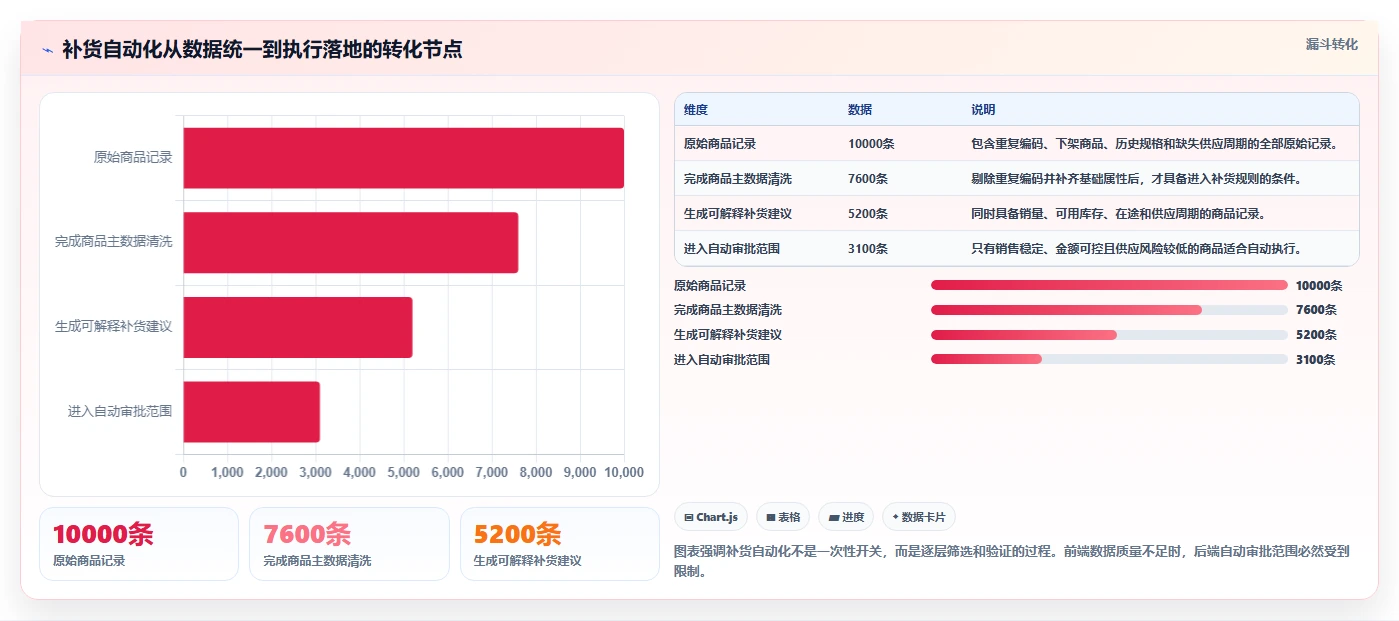
Task: Click the 生成可解释补货建议 progress bar at 5200条
Action: (x=1109, y=335)
